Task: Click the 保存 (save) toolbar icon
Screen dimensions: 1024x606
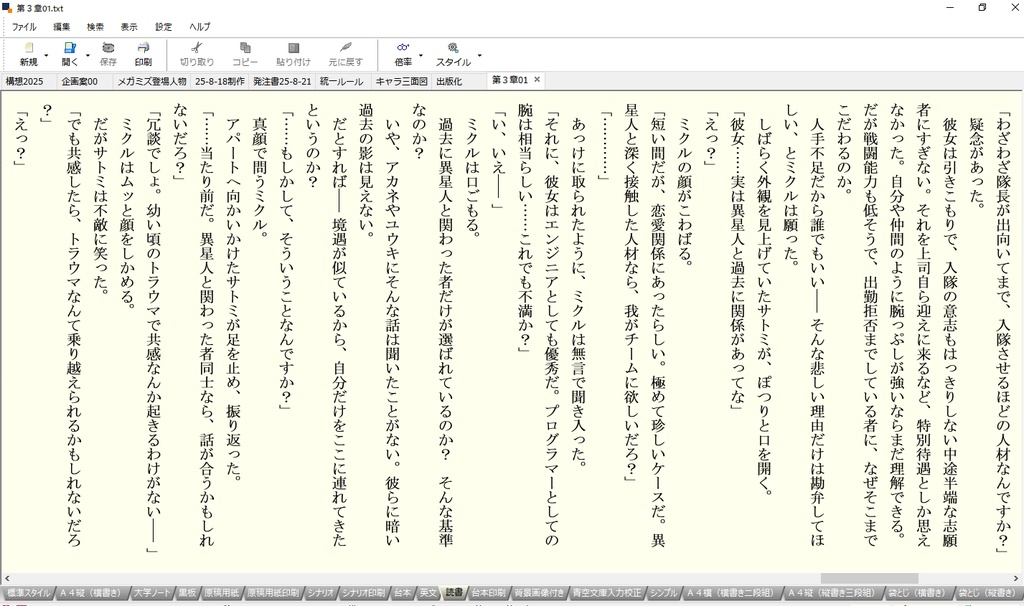Action: [108, 48]
